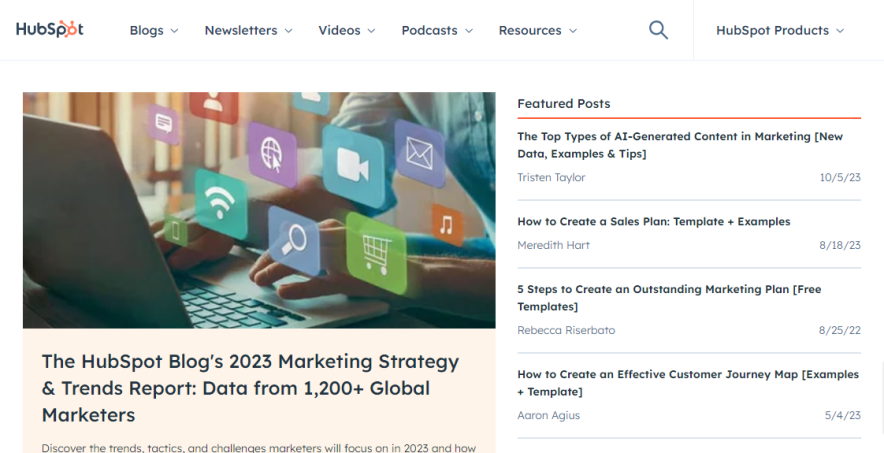884x453 pixels.
Task: View author Meredith Hart
Action: click(x=554, y=246)
